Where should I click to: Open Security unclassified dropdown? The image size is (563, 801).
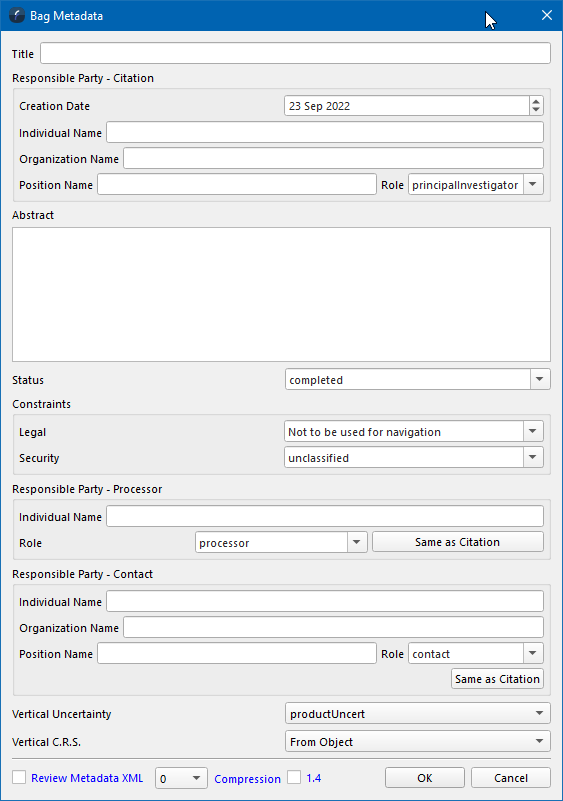533,457
